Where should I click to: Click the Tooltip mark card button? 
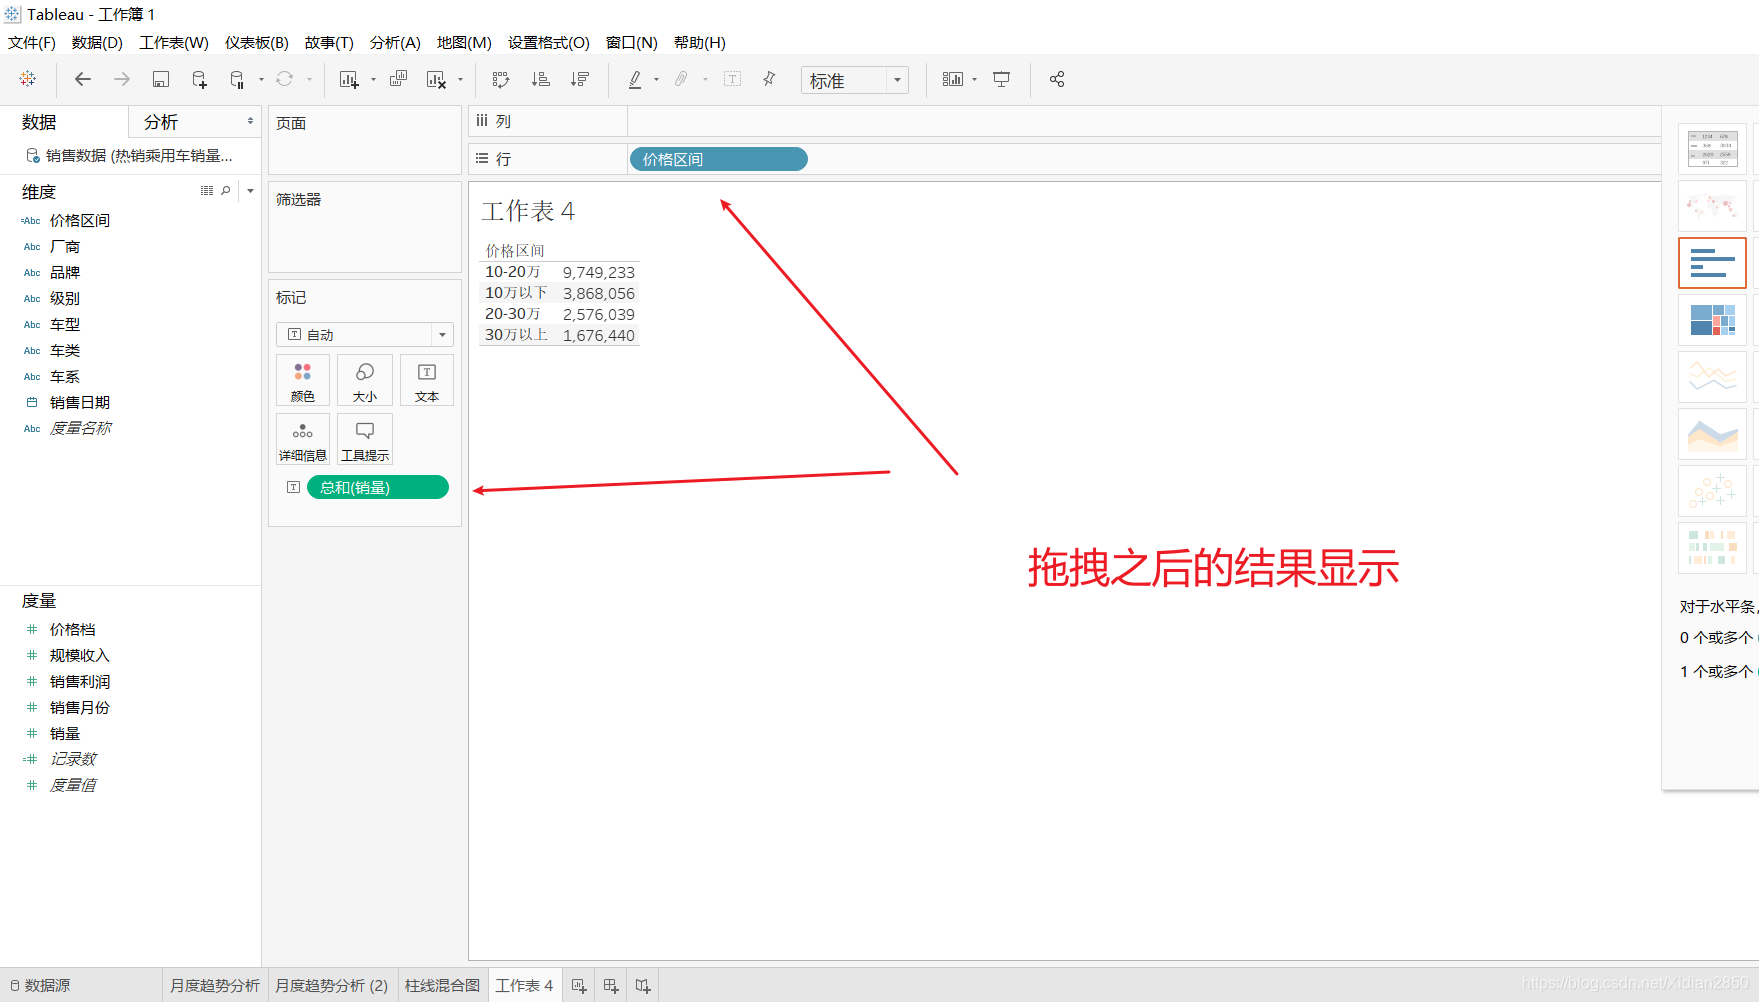[x=365, y=440]
